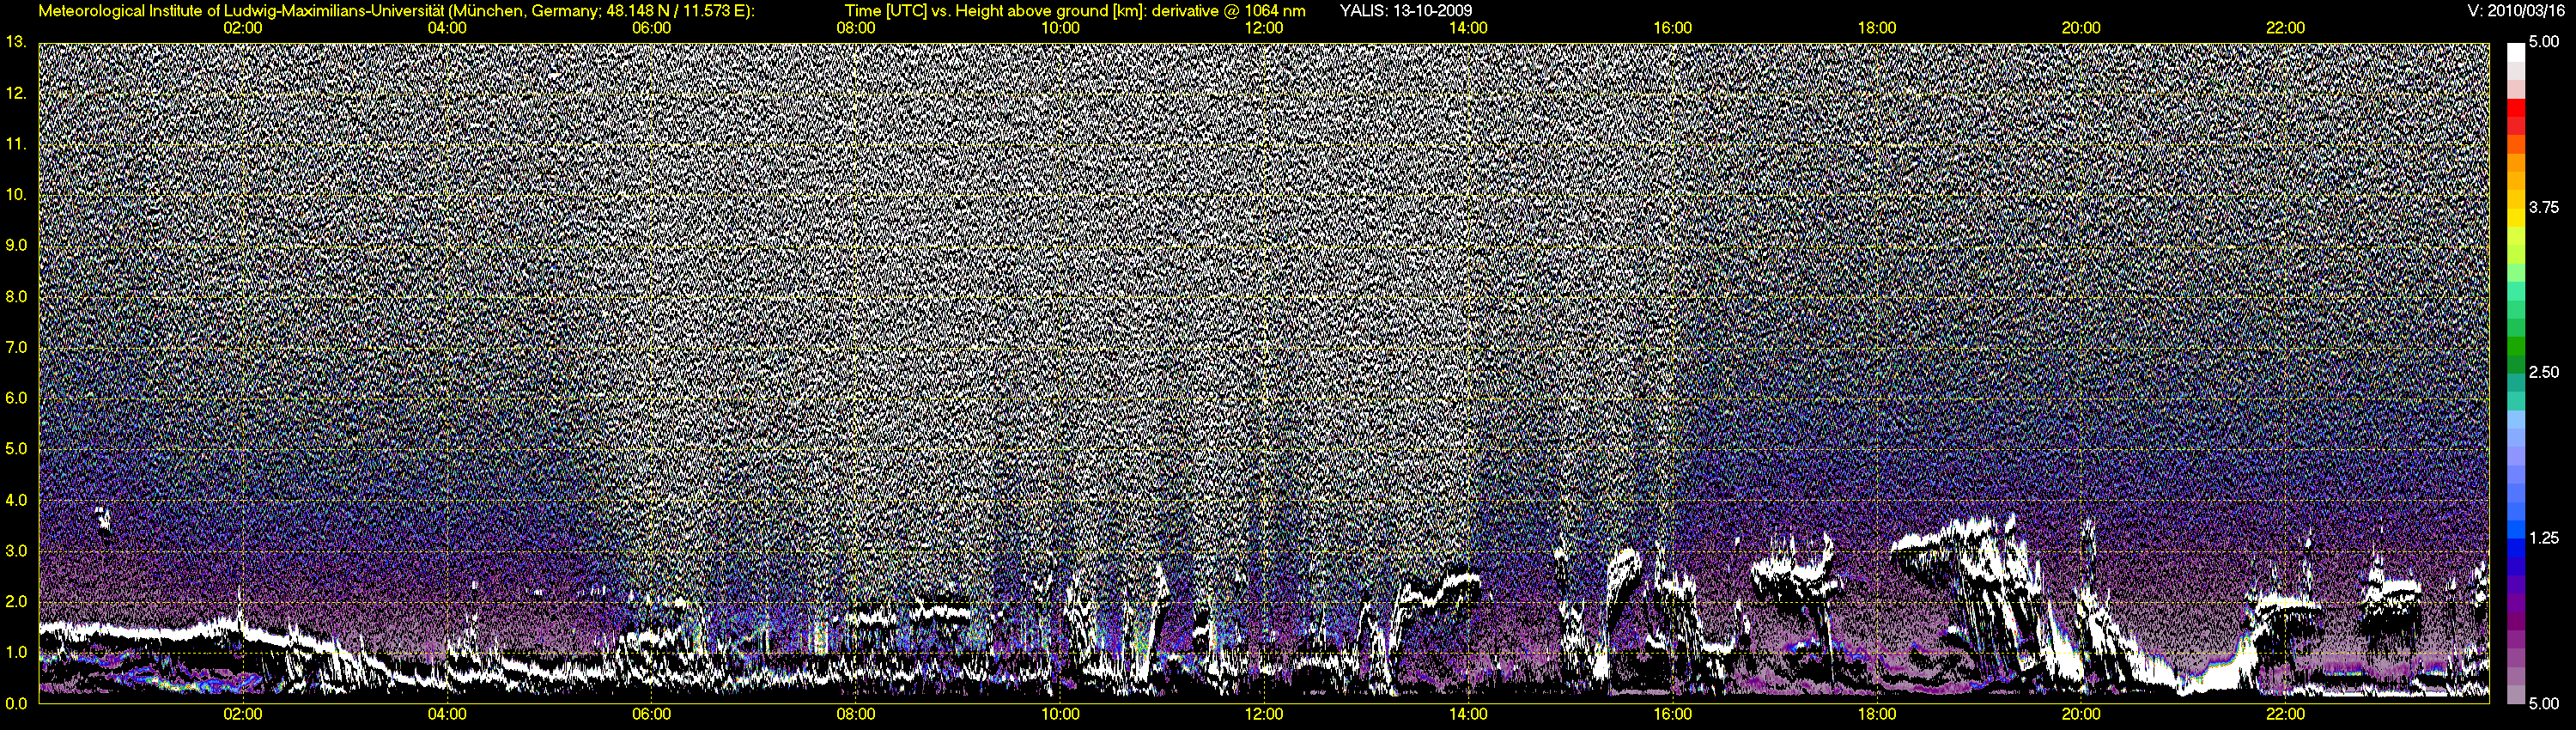
Task: Pick the deep blue segment of the color bar
Action: coord(2515,550)
